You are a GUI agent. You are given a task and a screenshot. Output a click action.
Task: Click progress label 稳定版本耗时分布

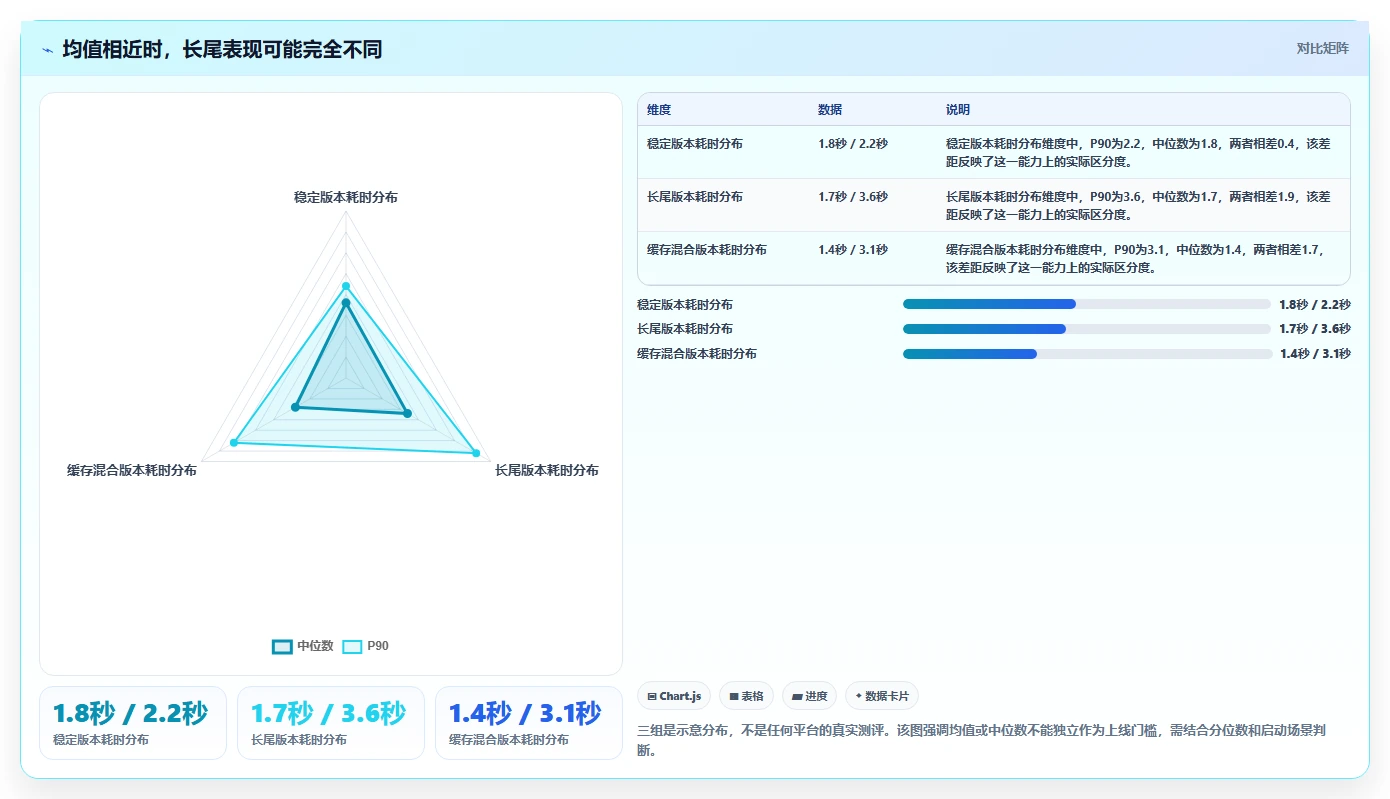coord(685,305)
